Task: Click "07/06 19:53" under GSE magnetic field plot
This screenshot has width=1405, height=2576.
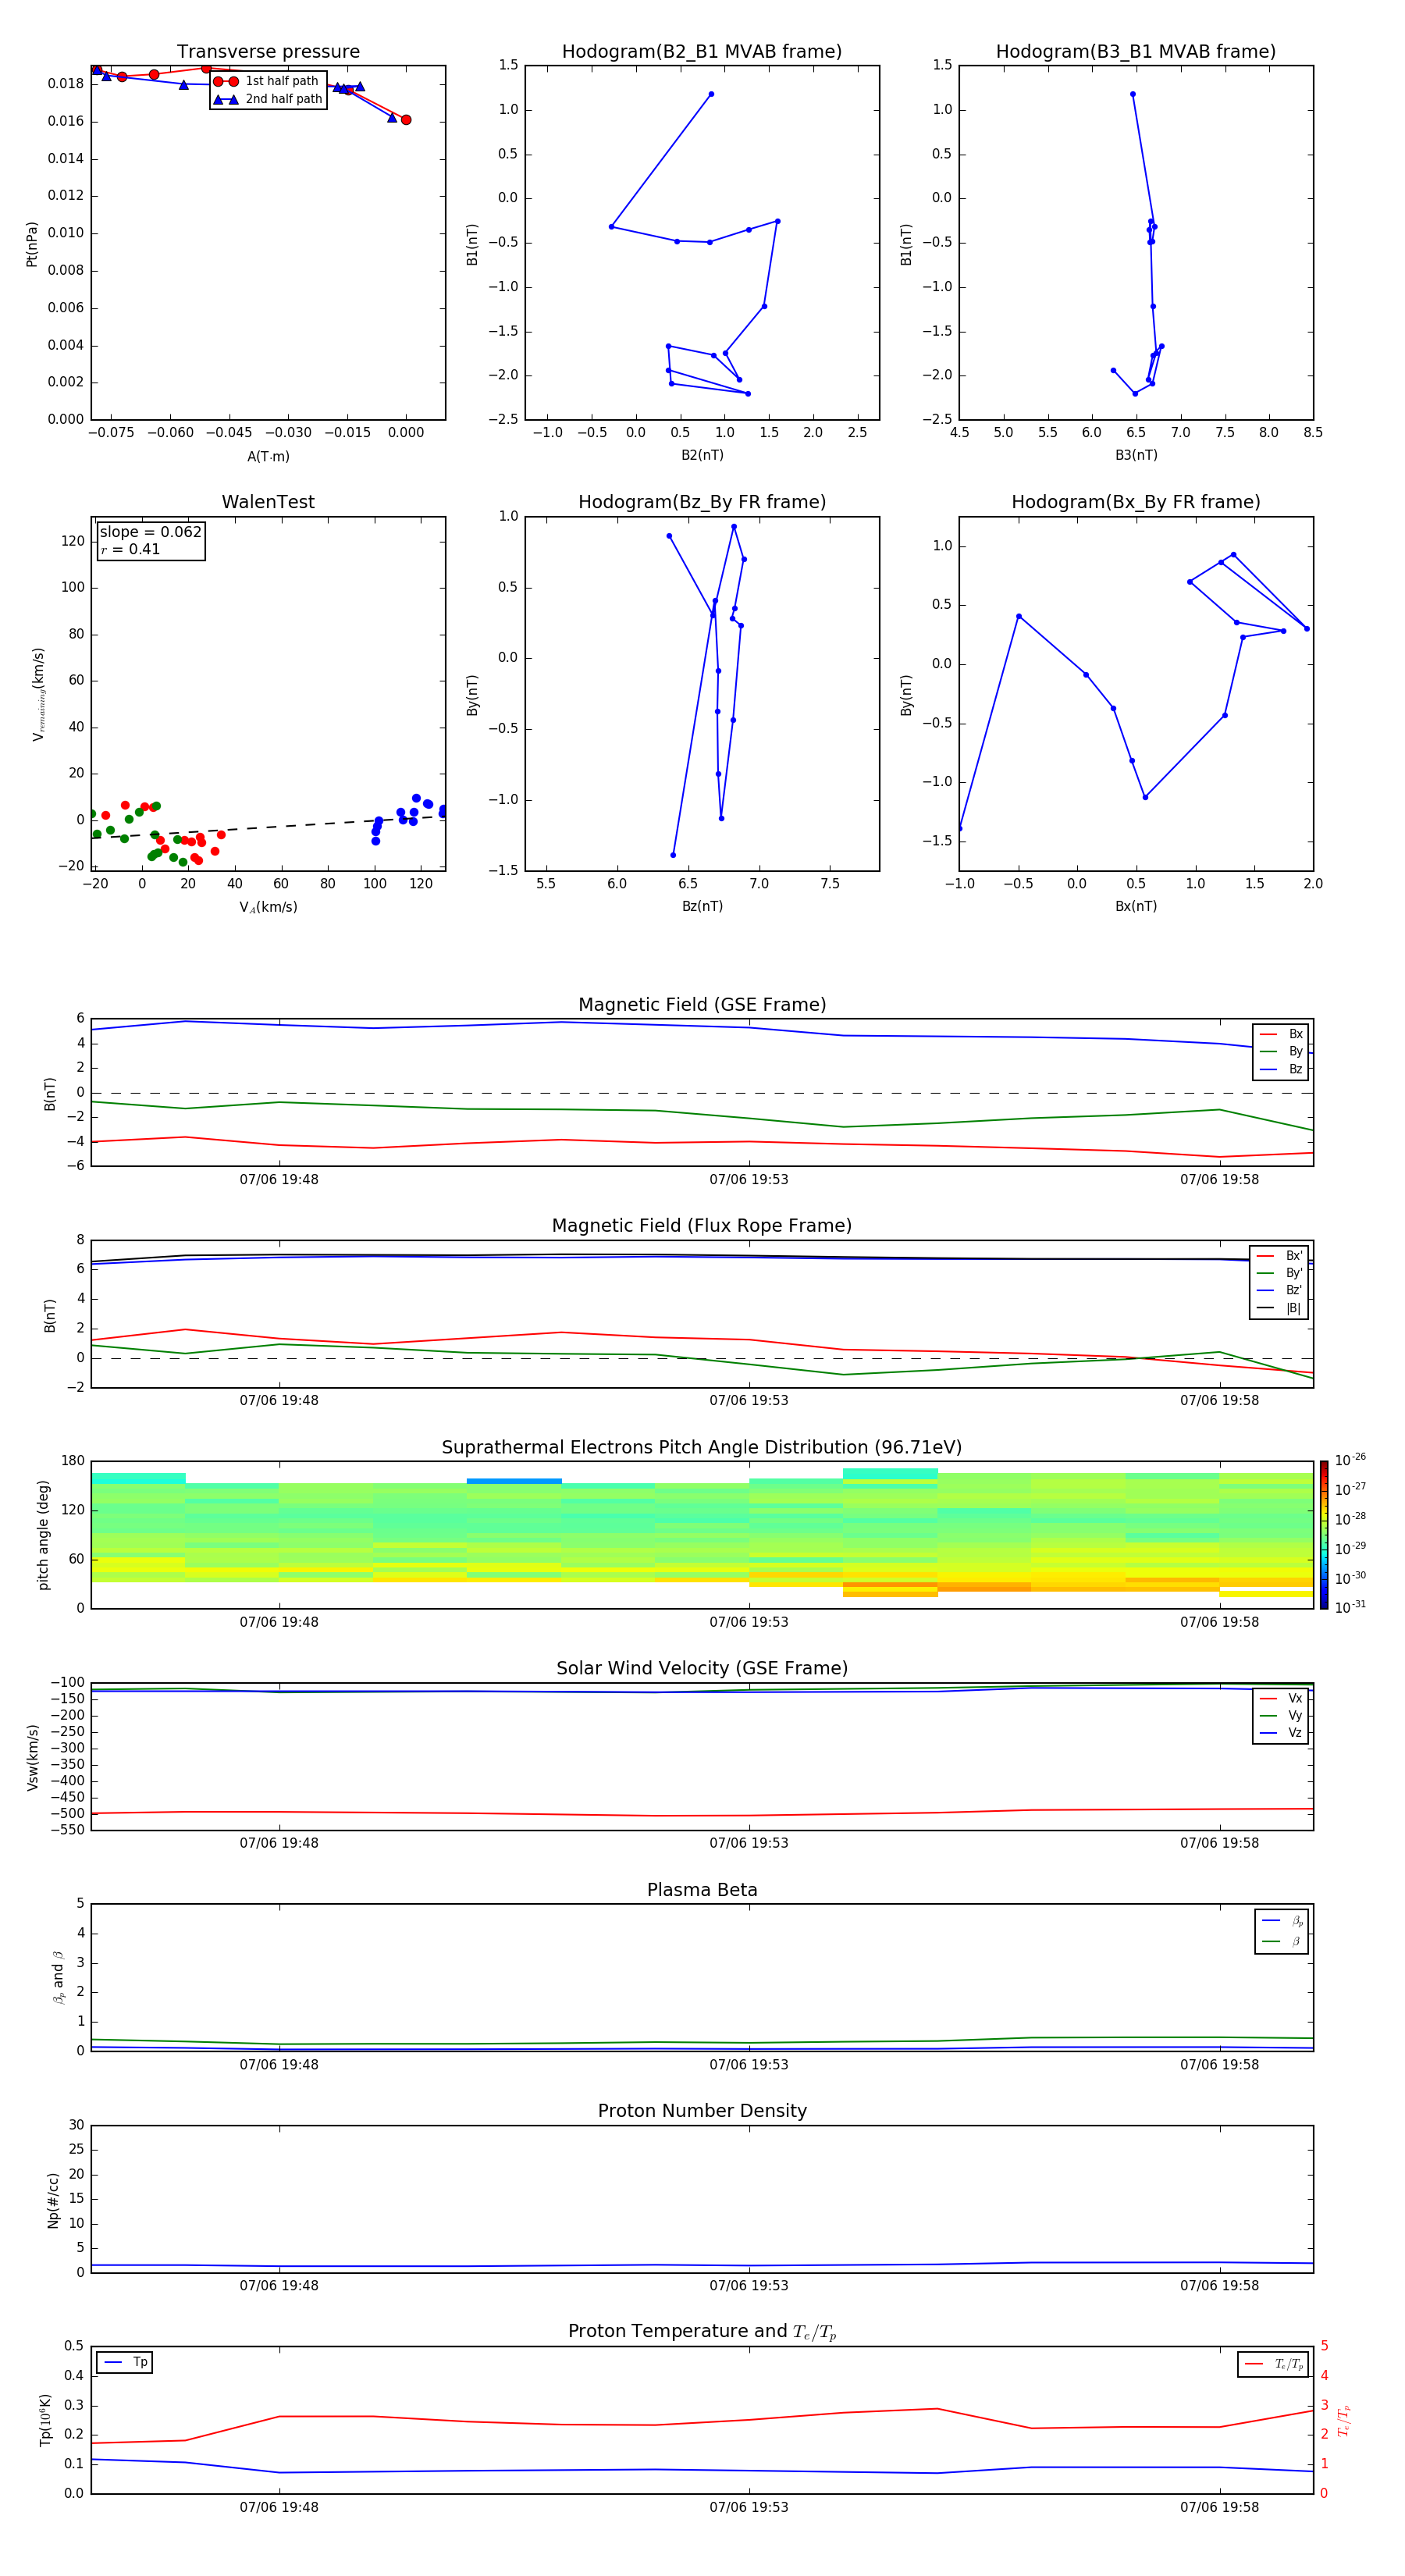Action: point(749,1179)
